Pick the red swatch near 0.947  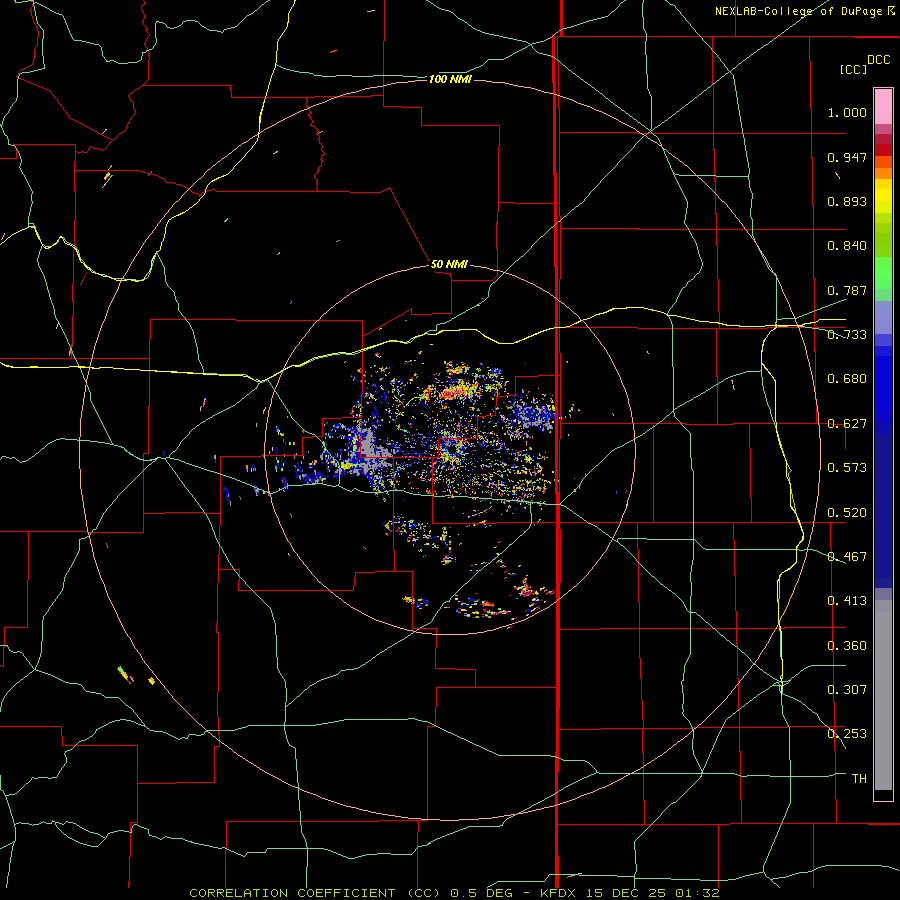click(883, 150)
